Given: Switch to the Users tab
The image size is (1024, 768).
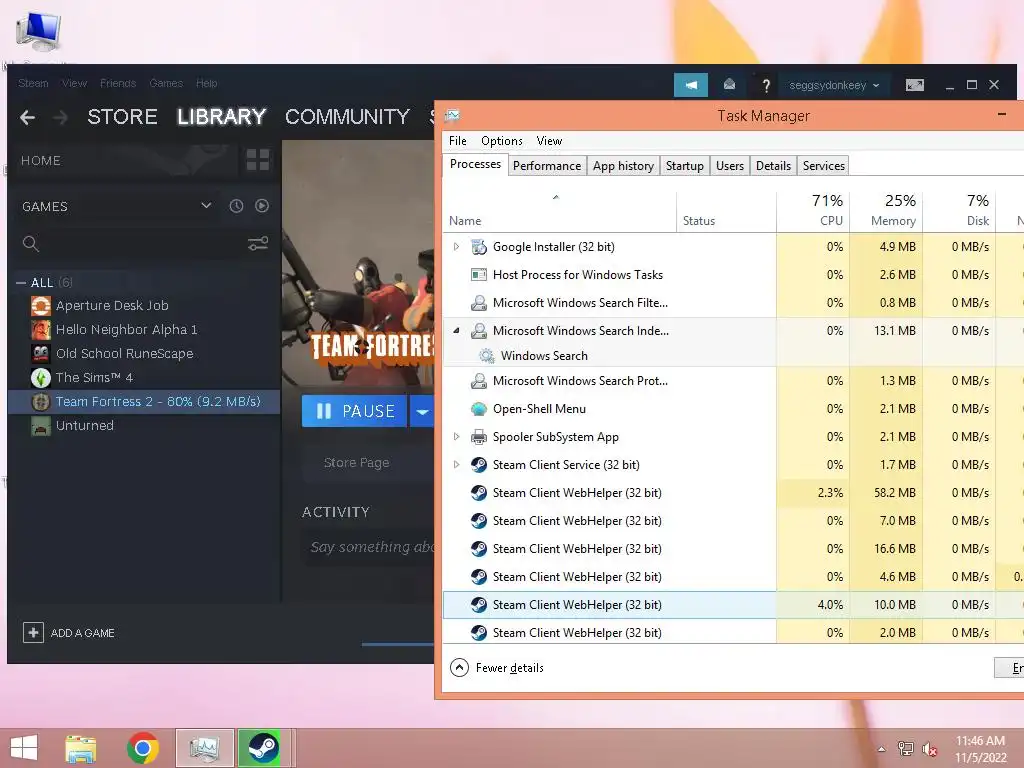Looking at the screenshot, I should click(729, 166).
